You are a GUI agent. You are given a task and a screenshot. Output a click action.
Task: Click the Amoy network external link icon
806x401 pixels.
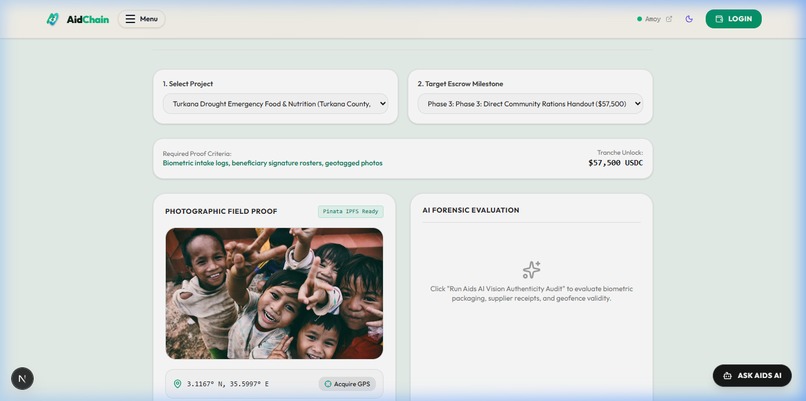point(669,19)
